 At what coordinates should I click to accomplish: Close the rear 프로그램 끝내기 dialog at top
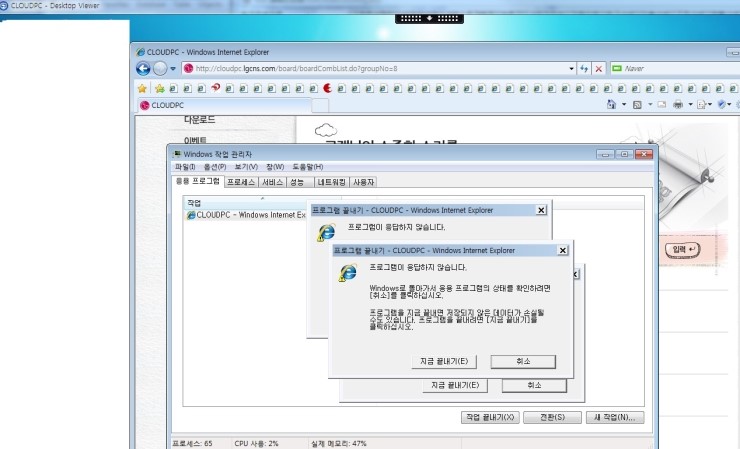coord(541,210)
